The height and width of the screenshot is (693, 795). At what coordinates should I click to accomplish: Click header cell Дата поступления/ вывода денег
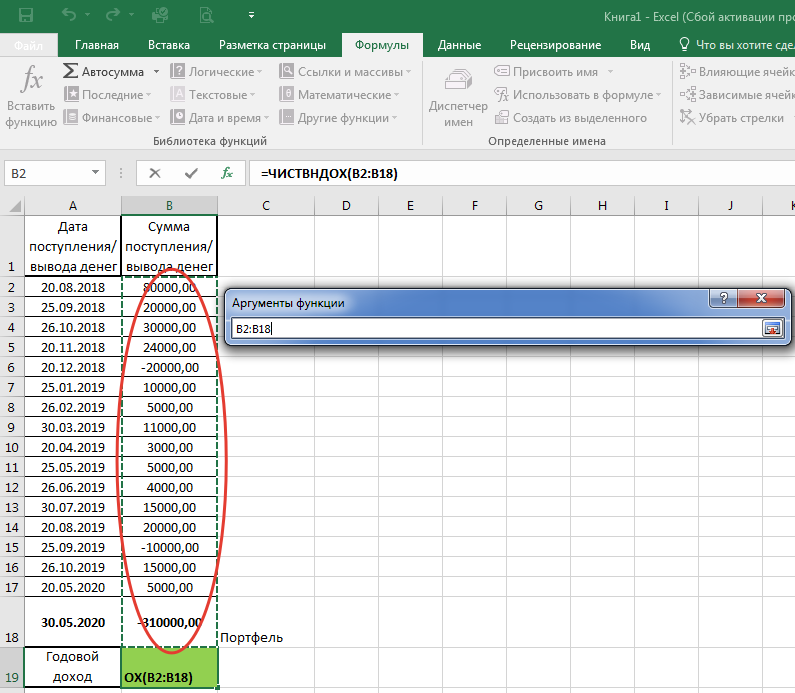(x=73, y=246)
